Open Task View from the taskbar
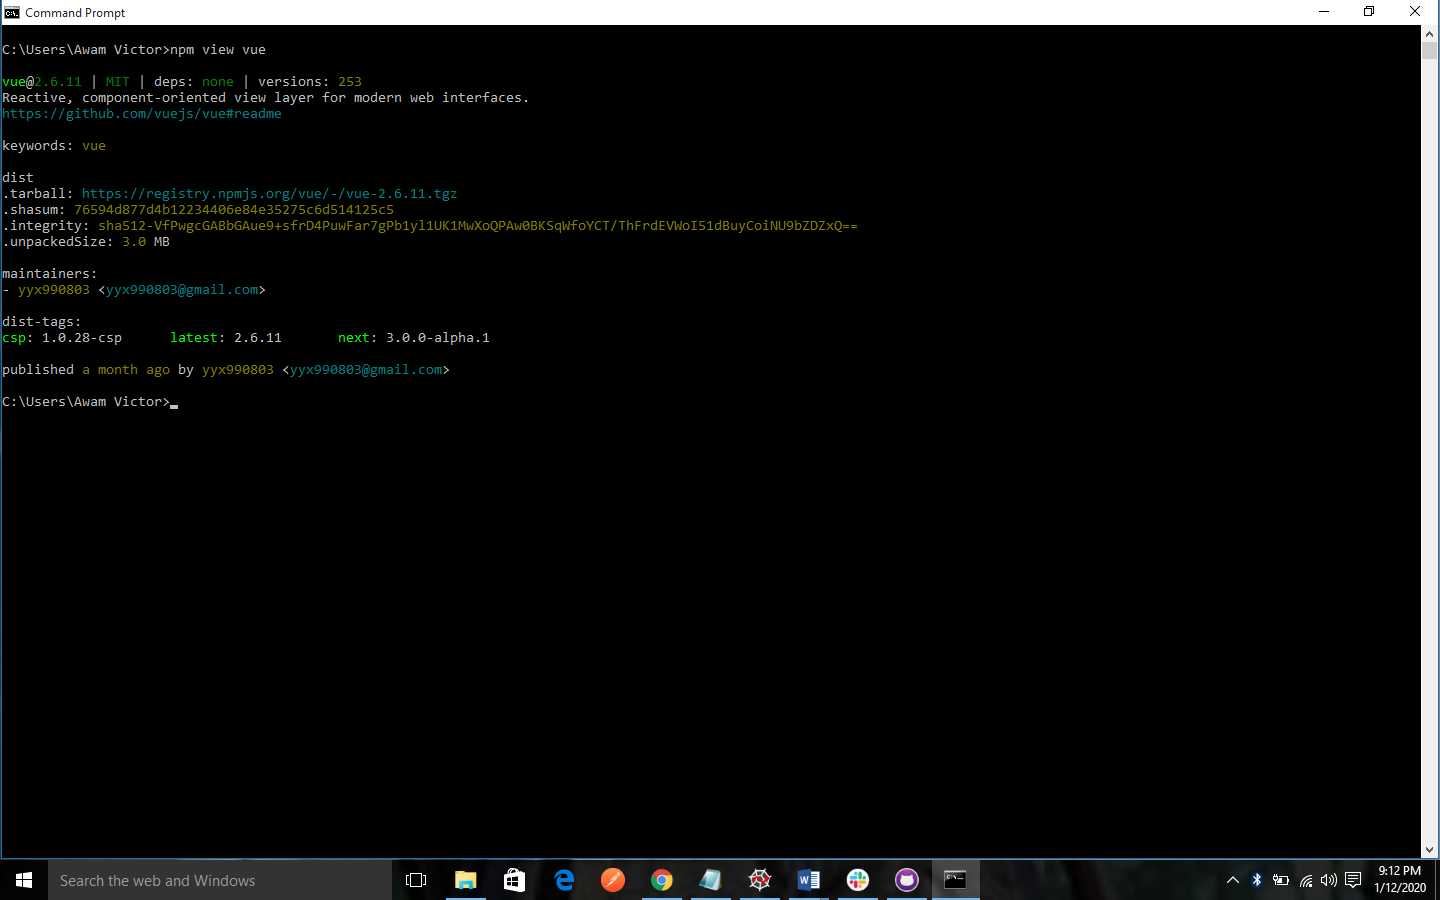This screenshot has height=900, width=1440. (416, 880)
